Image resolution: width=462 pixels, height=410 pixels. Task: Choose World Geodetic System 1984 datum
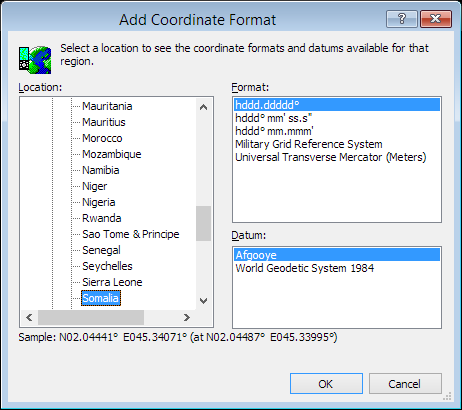coord(337,268)
